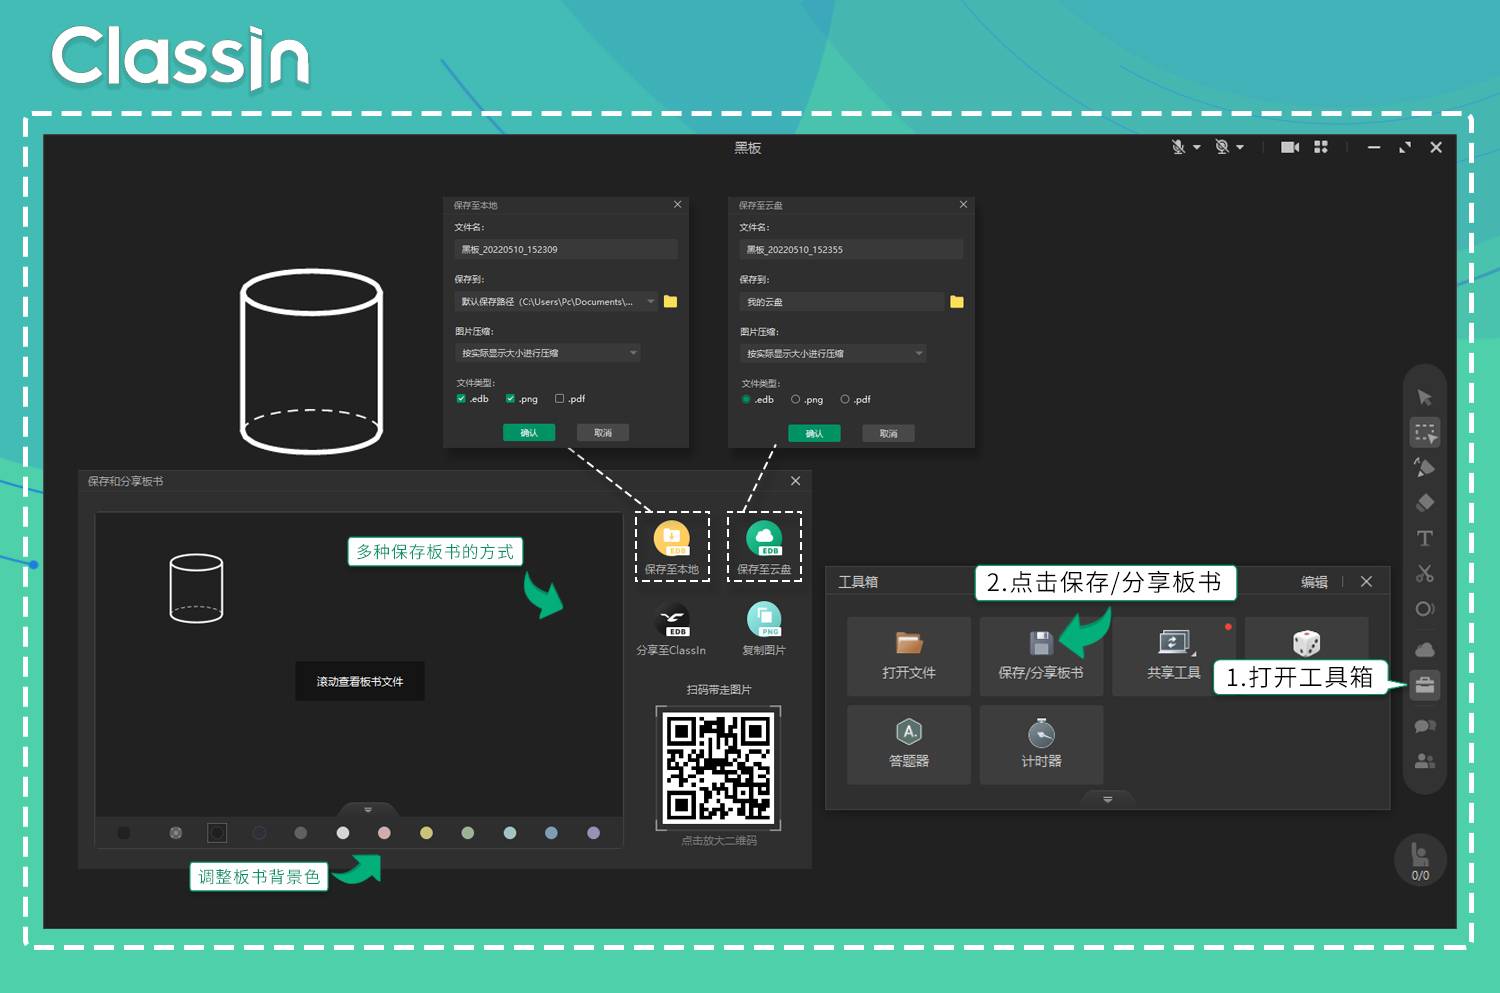Viewport: 1500px width, 993px height.
Task: Click 编辑 in the toolbox header
Action: [1314, 582]
